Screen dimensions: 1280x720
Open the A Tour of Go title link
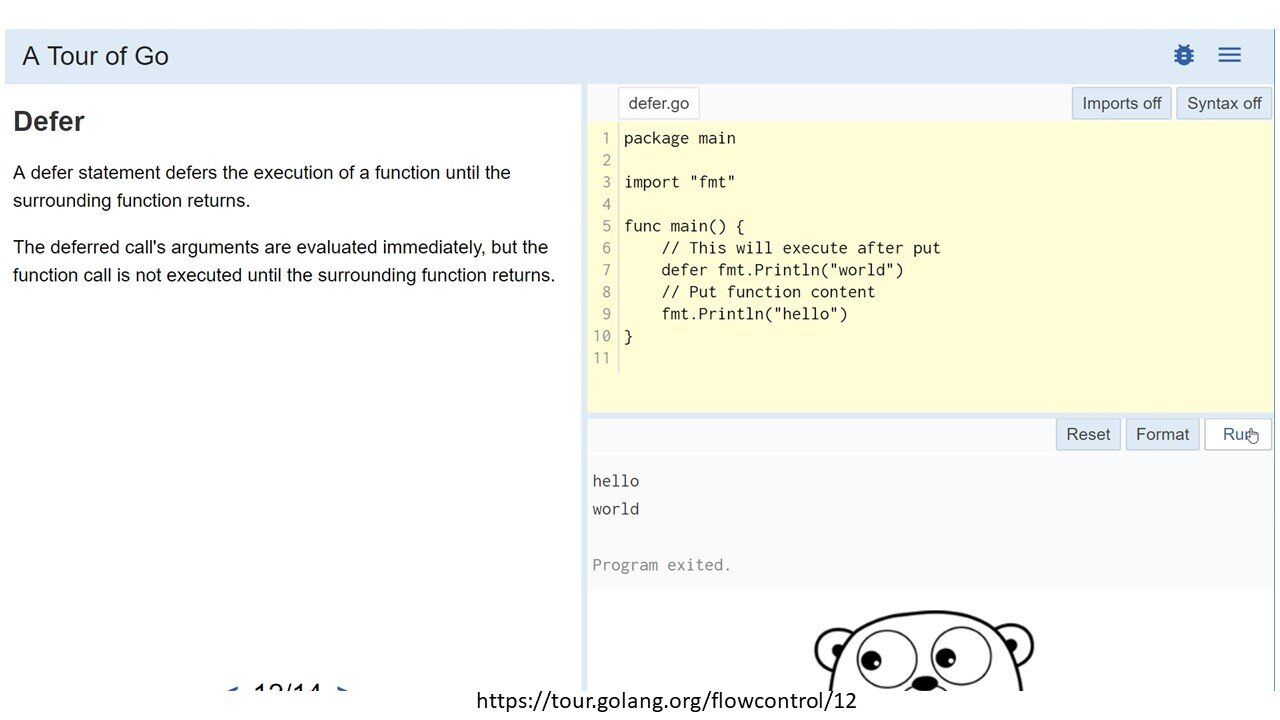(95, 56)
